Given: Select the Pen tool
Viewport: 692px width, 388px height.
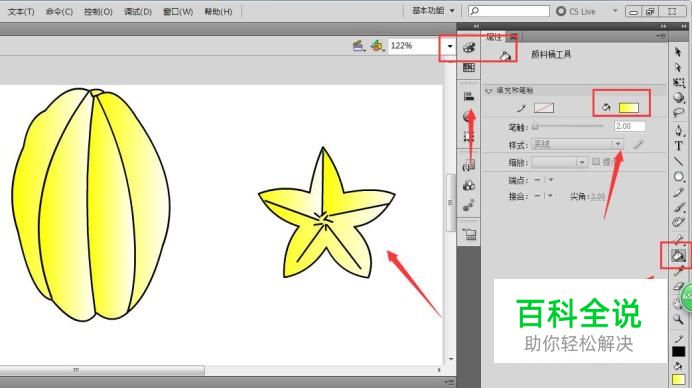Looking at the screenshot, I should 679,130.
